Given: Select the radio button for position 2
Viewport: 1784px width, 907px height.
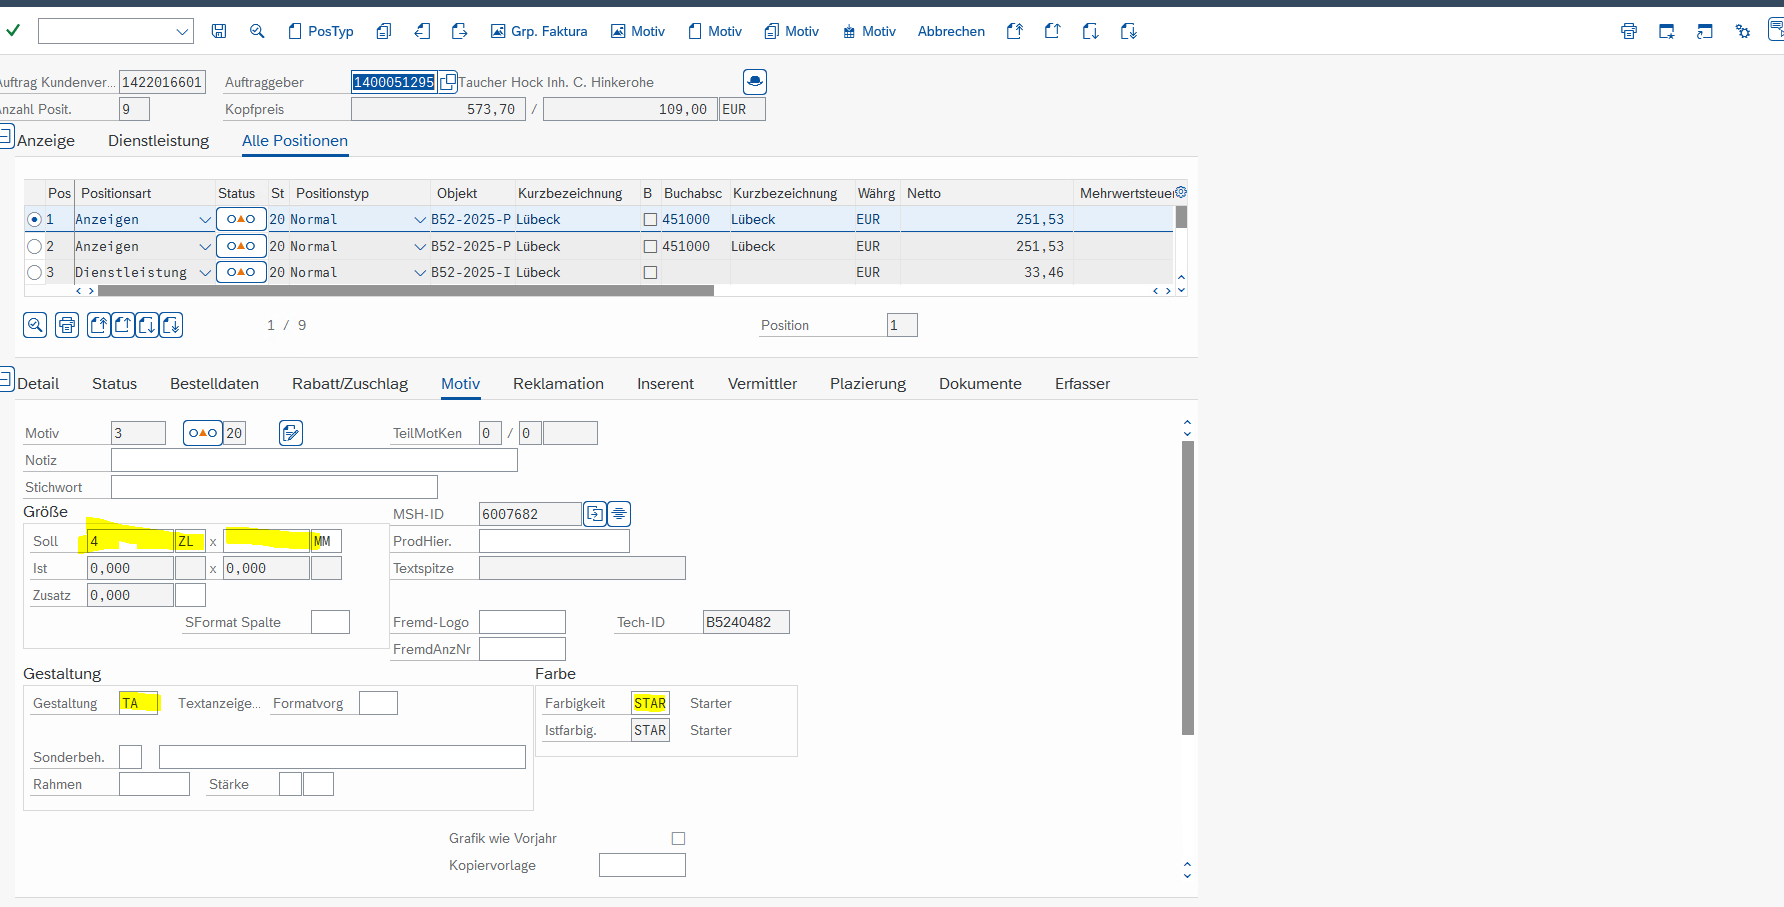Looking at the screenshot, I should coord(35,246).
